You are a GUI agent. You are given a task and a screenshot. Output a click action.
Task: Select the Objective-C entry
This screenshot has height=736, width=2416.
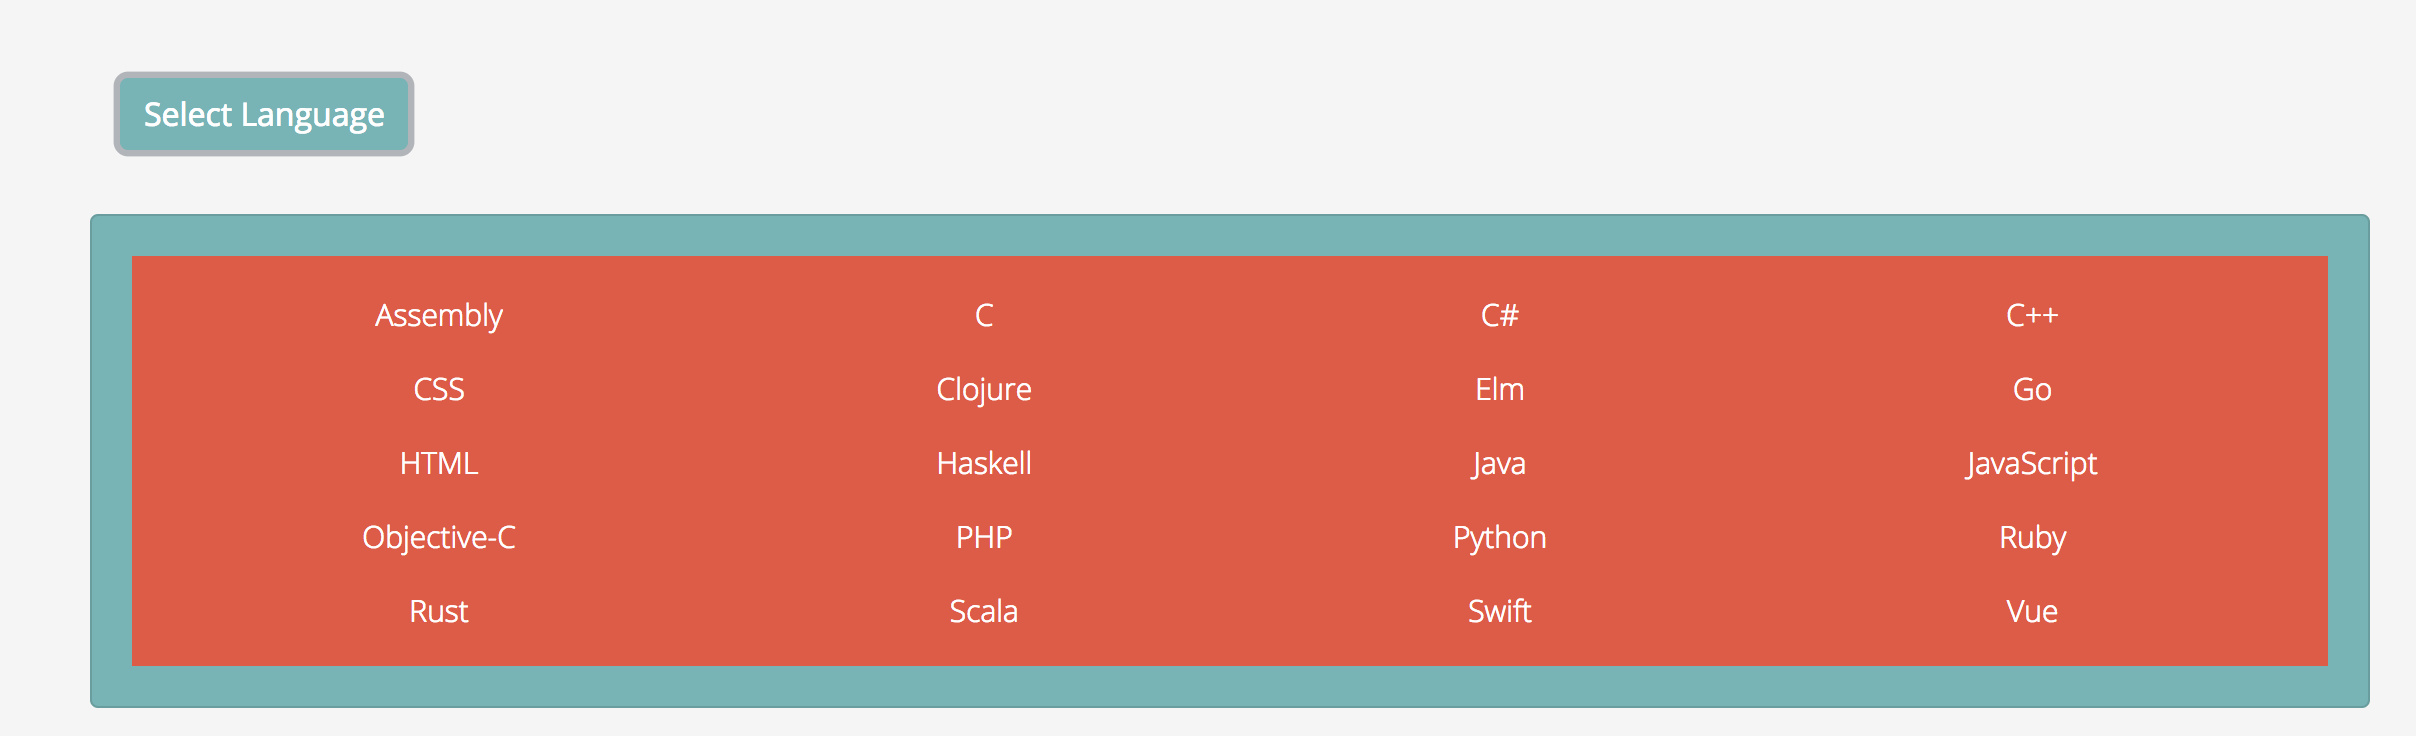(439, 537)
